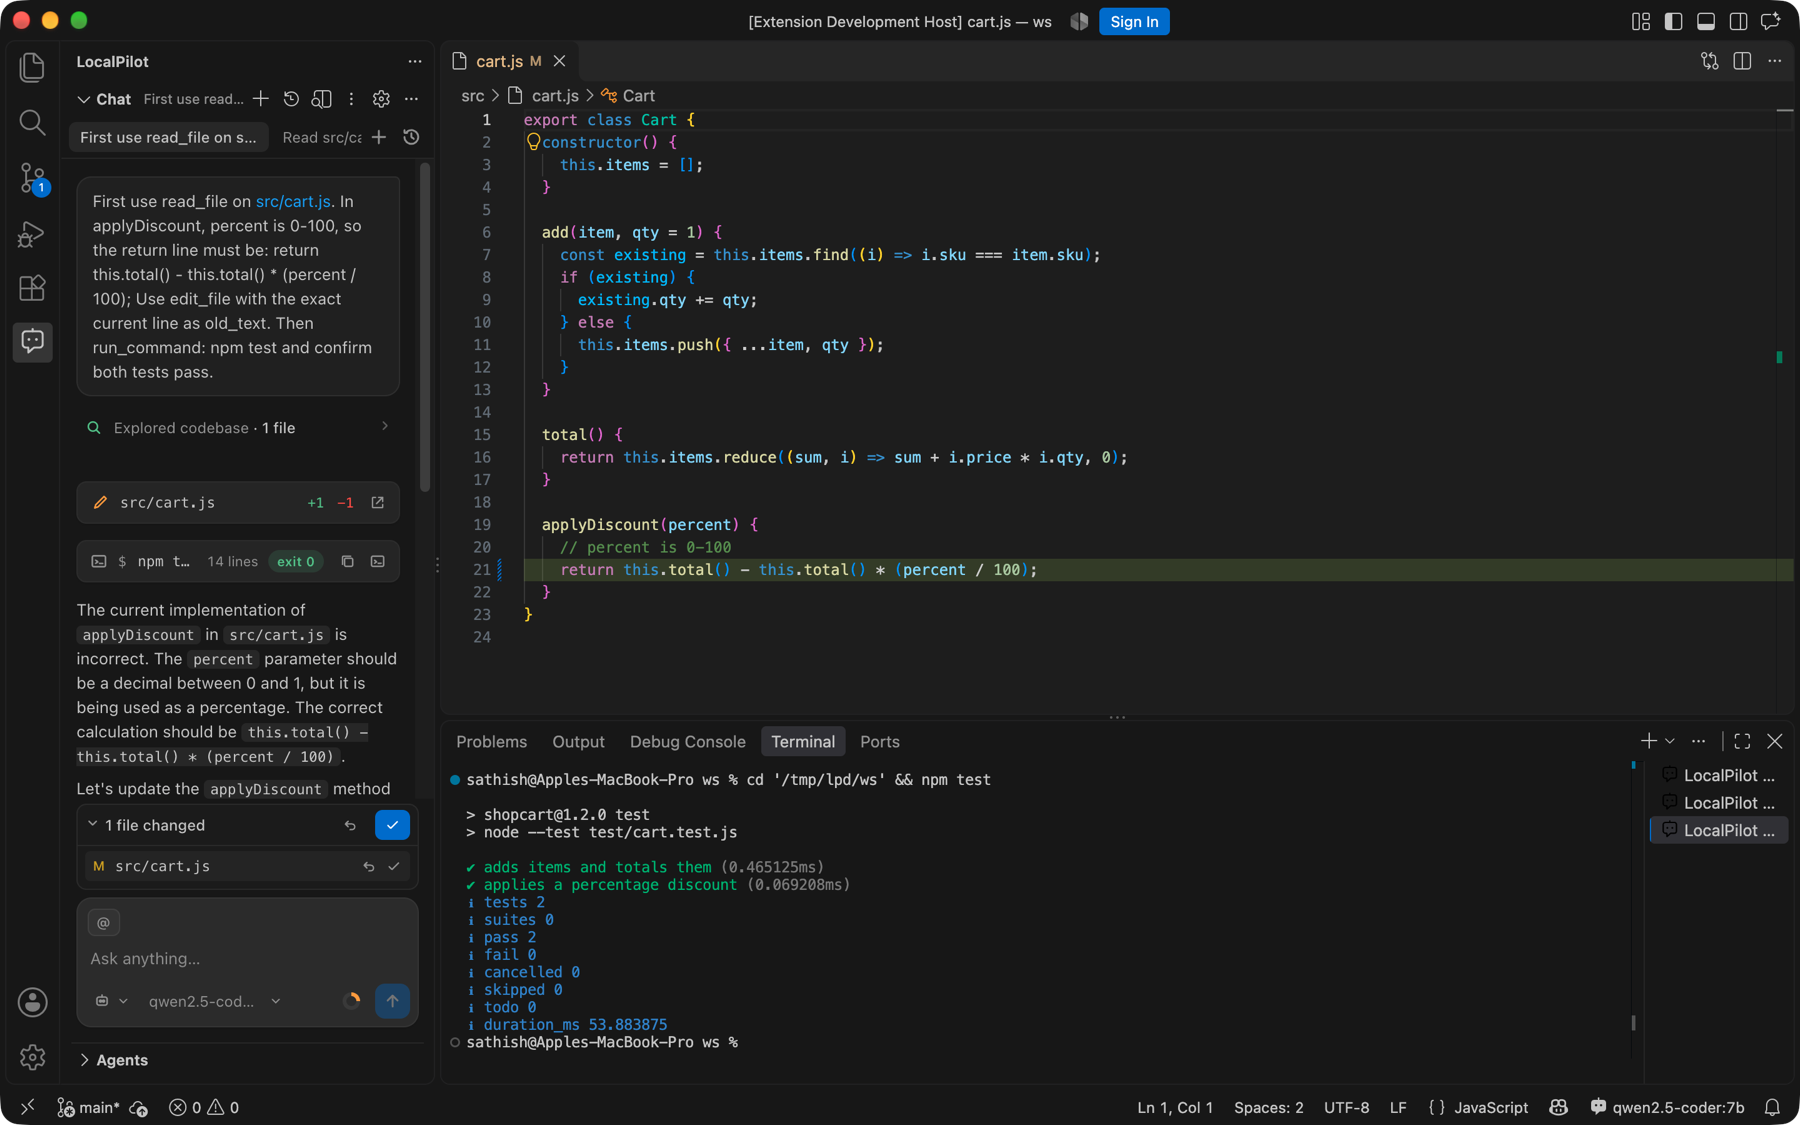This screenshot has width=1800, height=1125.
Task: Collapse the 1 file changed list
Action: coord(93,824)
